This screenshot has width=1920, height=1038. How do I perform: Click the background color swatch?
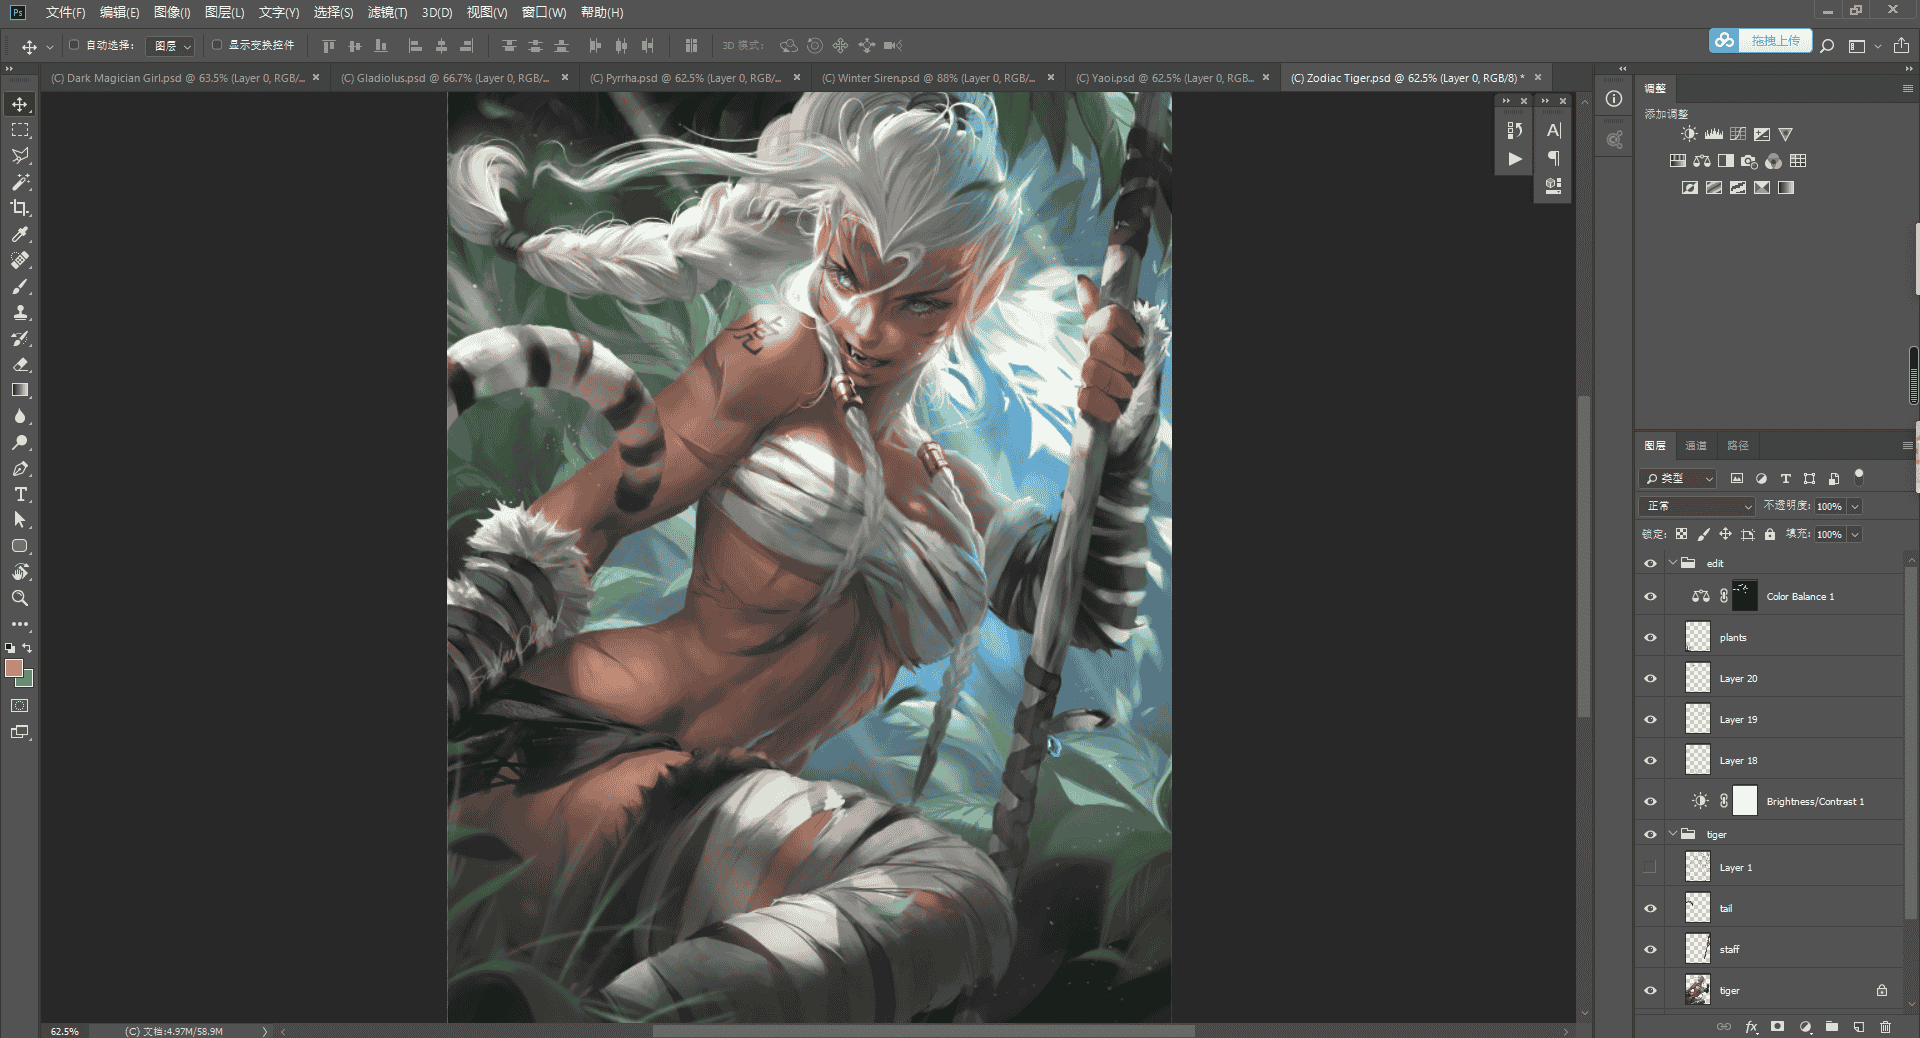27,681
